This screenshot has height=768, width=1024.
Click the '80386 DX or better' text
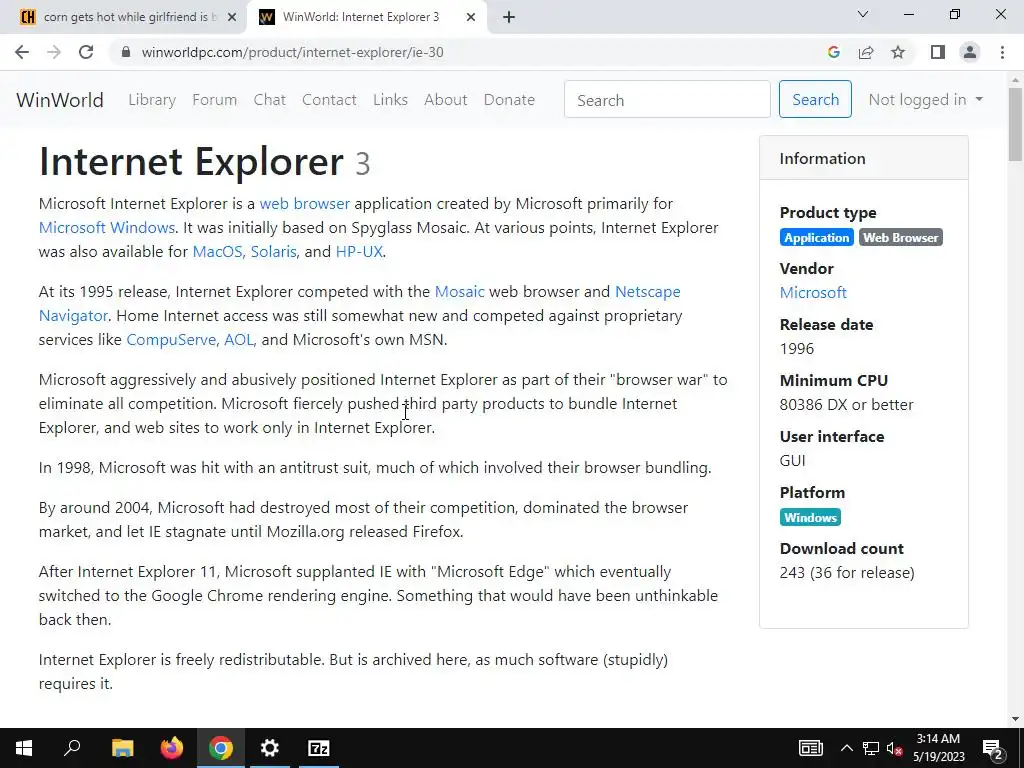pos(846,405)
